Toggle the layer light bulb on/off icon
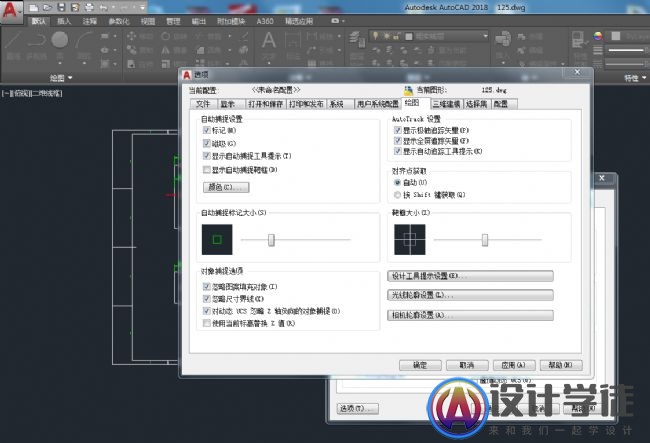Viewport: 650px width, 443px height. (375, 36)
